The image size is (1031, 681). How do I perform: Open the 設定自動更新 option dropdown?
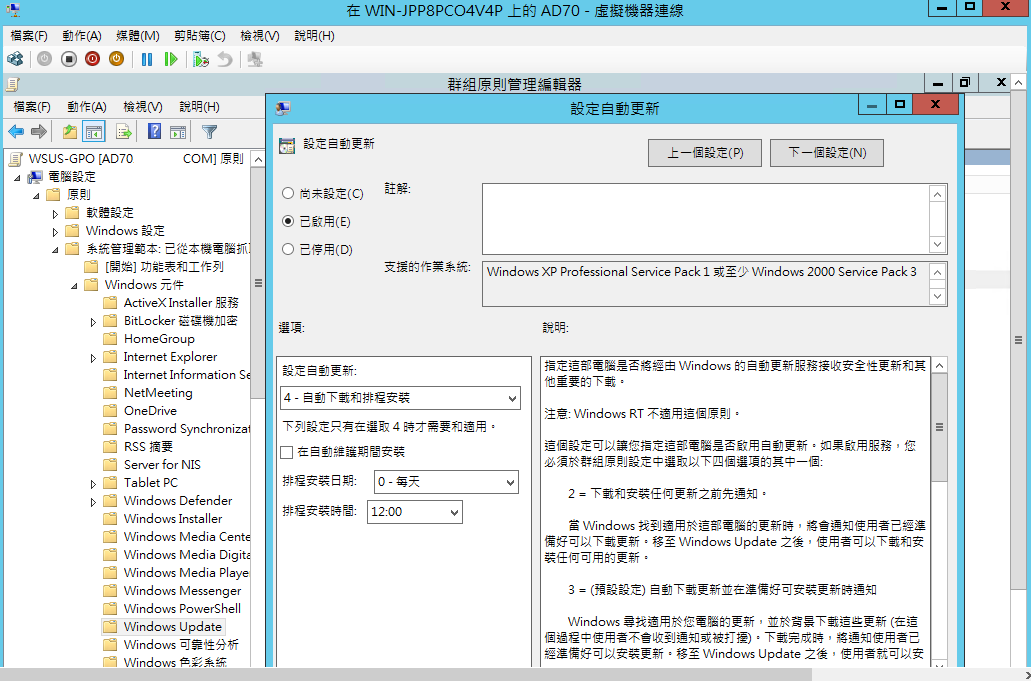[x=400, y=398]
